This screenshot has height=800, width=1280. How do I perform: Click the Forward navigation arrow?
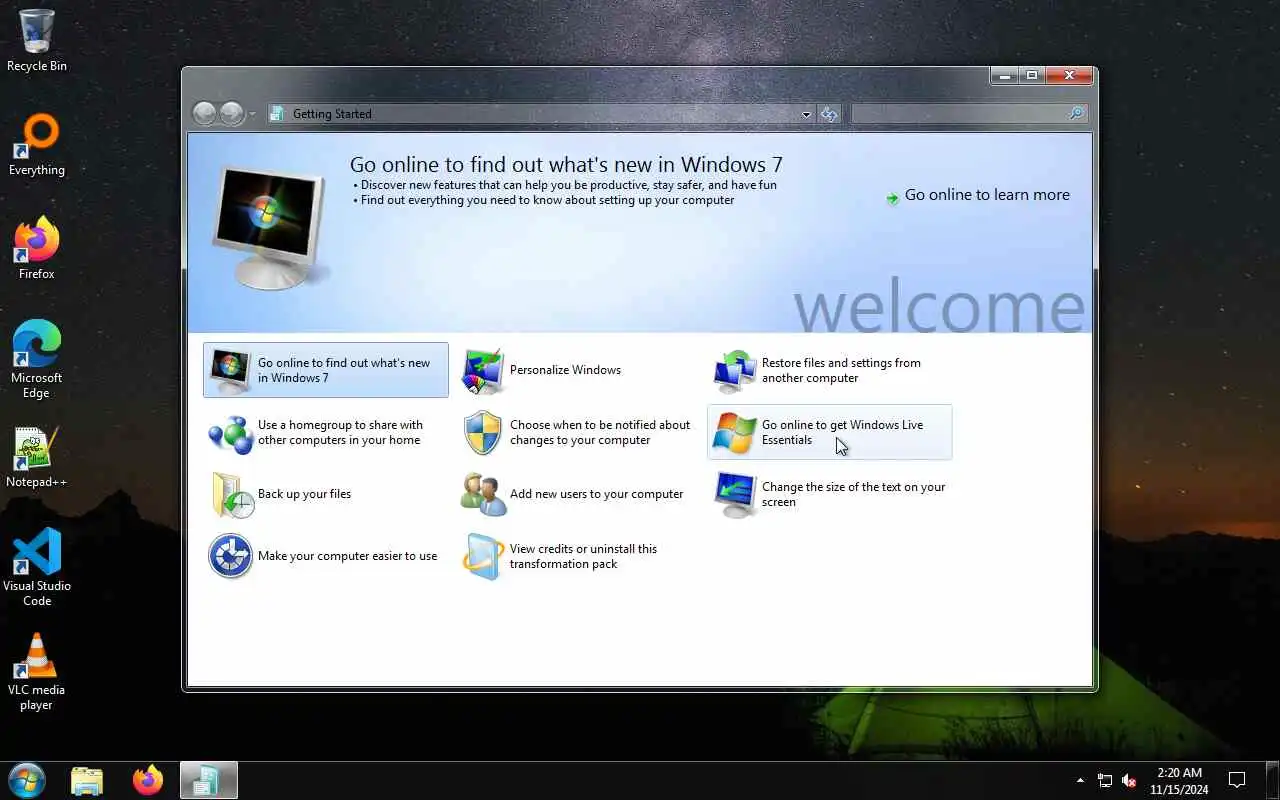coord(231,114)
